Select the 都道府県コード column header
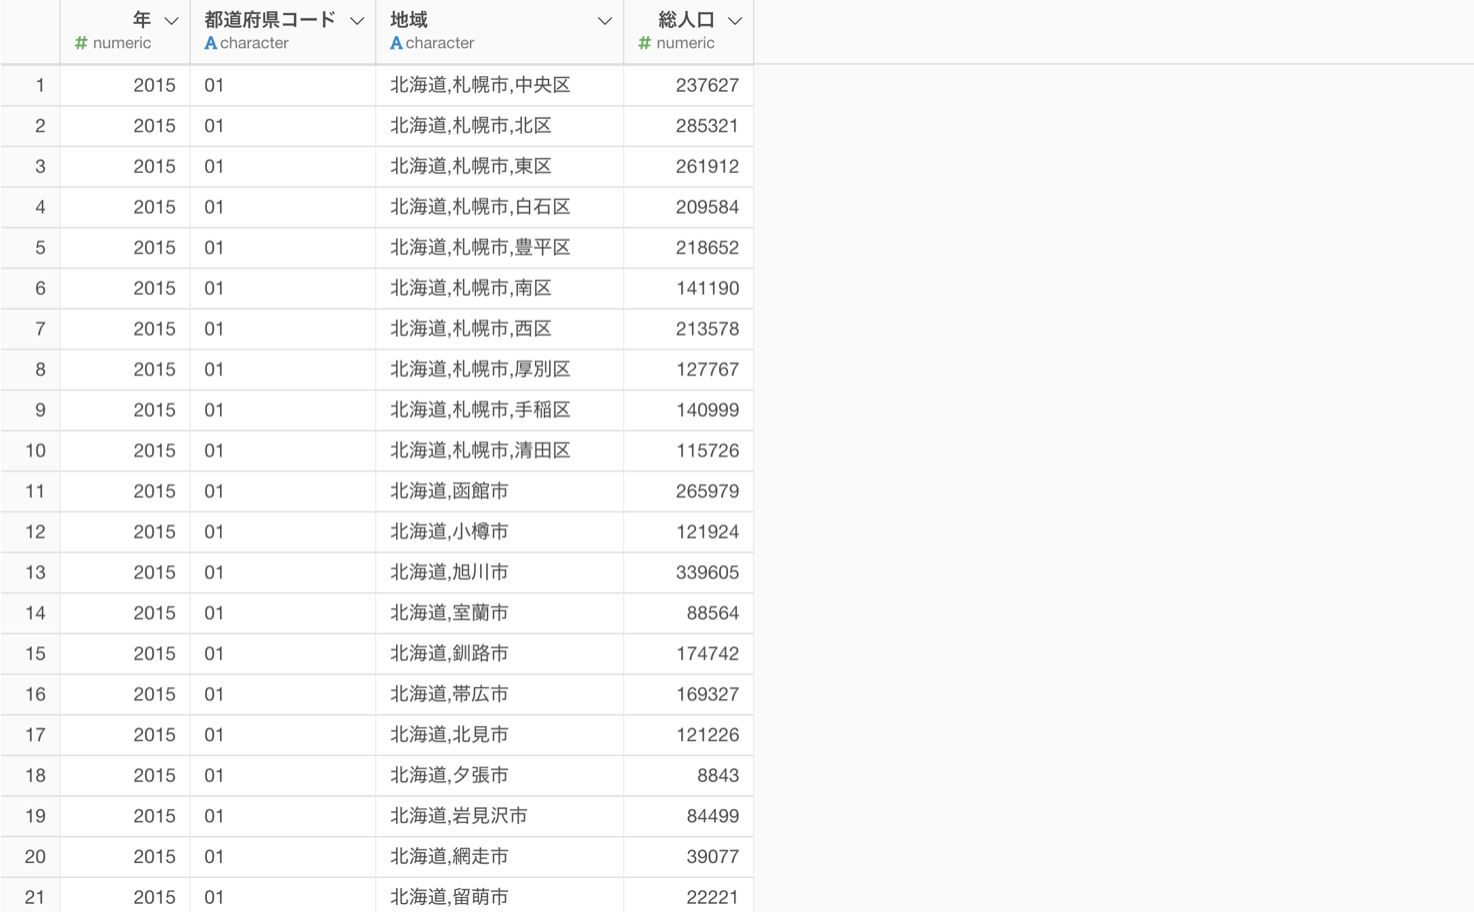 (x=283, y=32)
